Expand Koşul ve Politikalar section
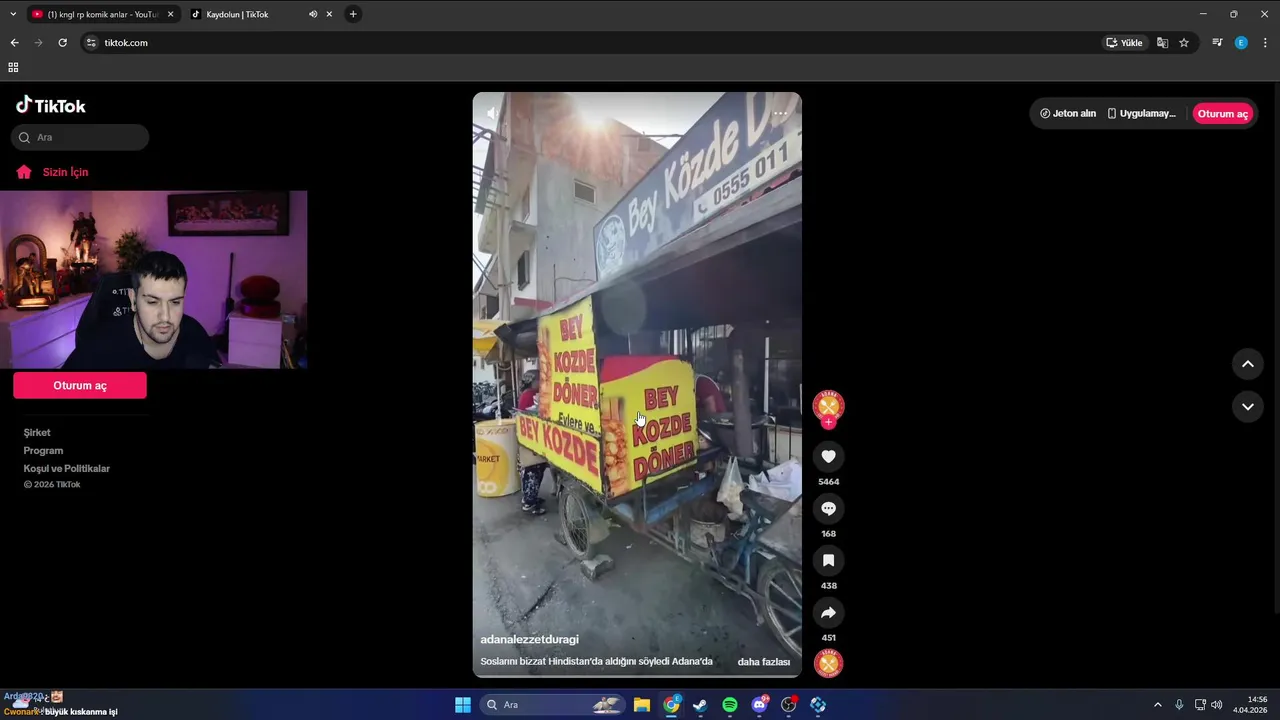 tap(67, 468)
